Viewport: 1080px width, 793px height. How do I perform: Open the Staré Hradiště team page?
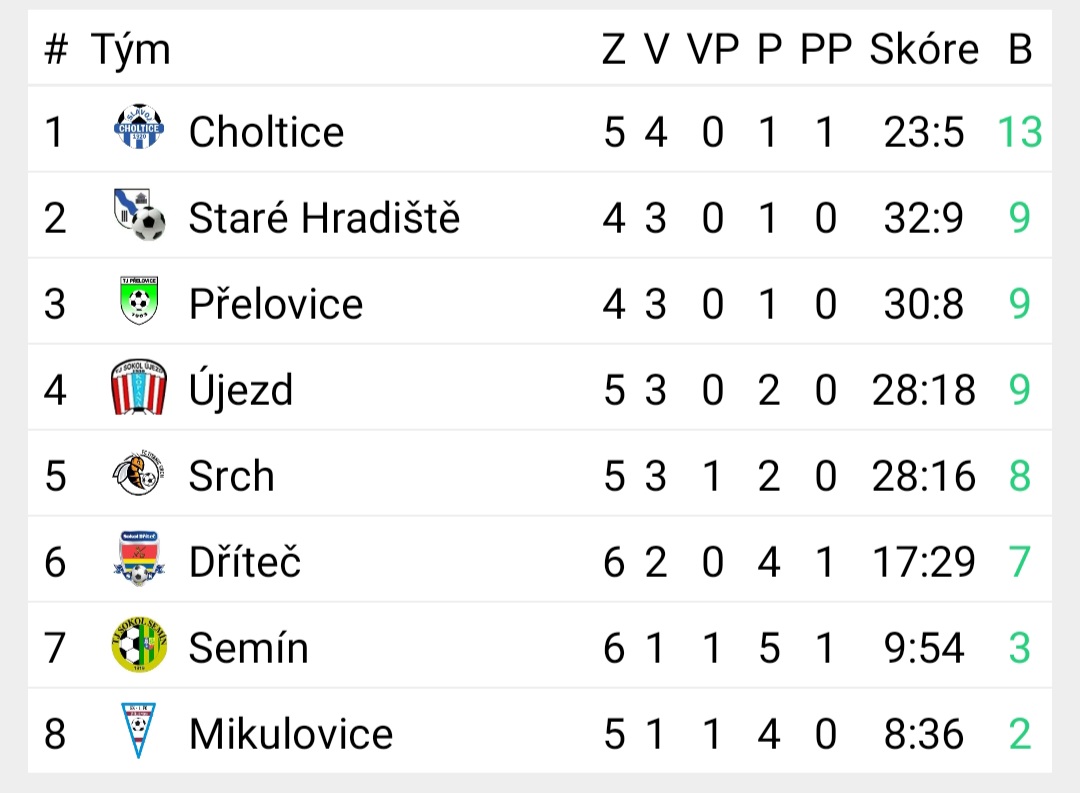[x=324, y=218]
